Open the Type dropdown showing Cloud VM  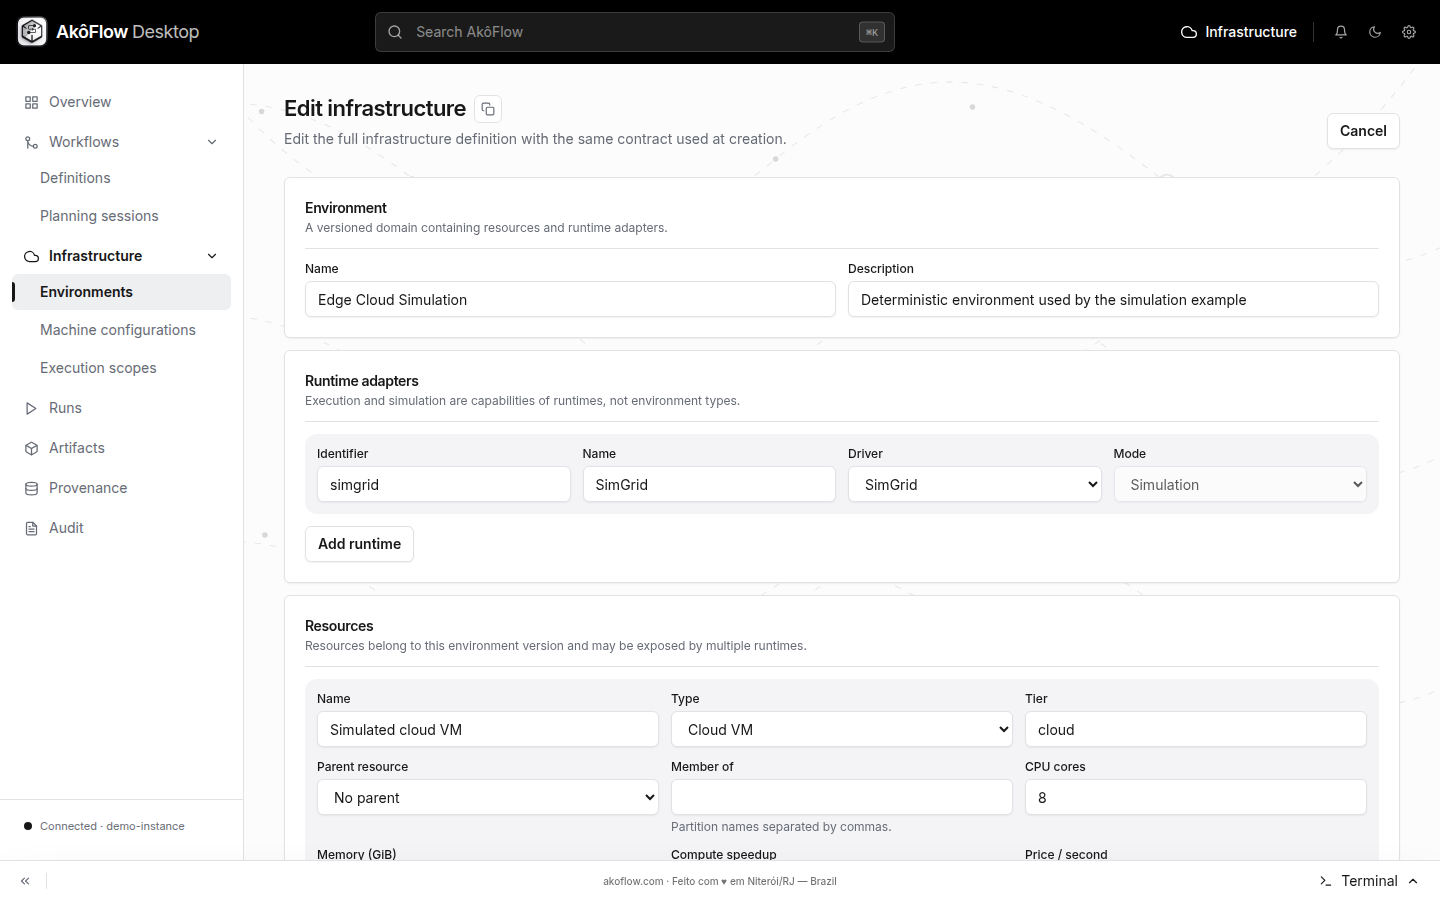click(842, 730)
